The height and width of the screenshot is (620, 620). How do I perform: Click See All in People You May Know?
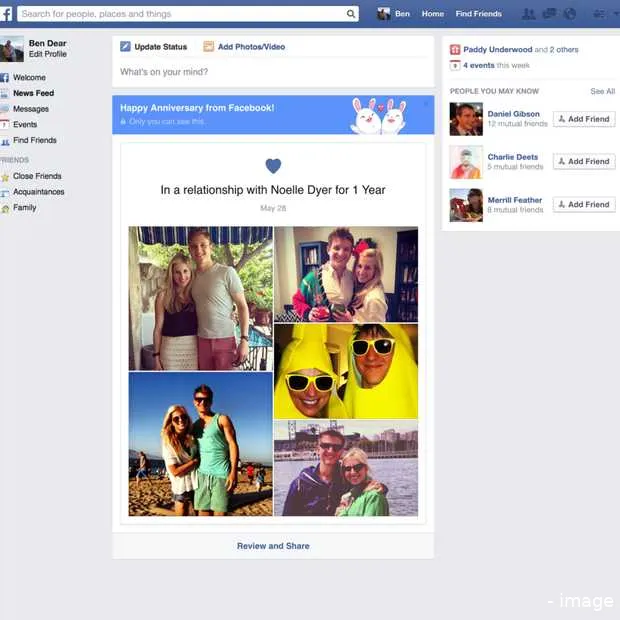602,91
